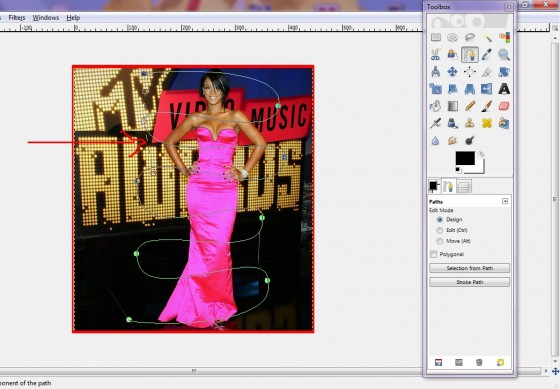Switch to Edit (Ctrl) mode
560x389 pixels.
click(x=440, y=230)
